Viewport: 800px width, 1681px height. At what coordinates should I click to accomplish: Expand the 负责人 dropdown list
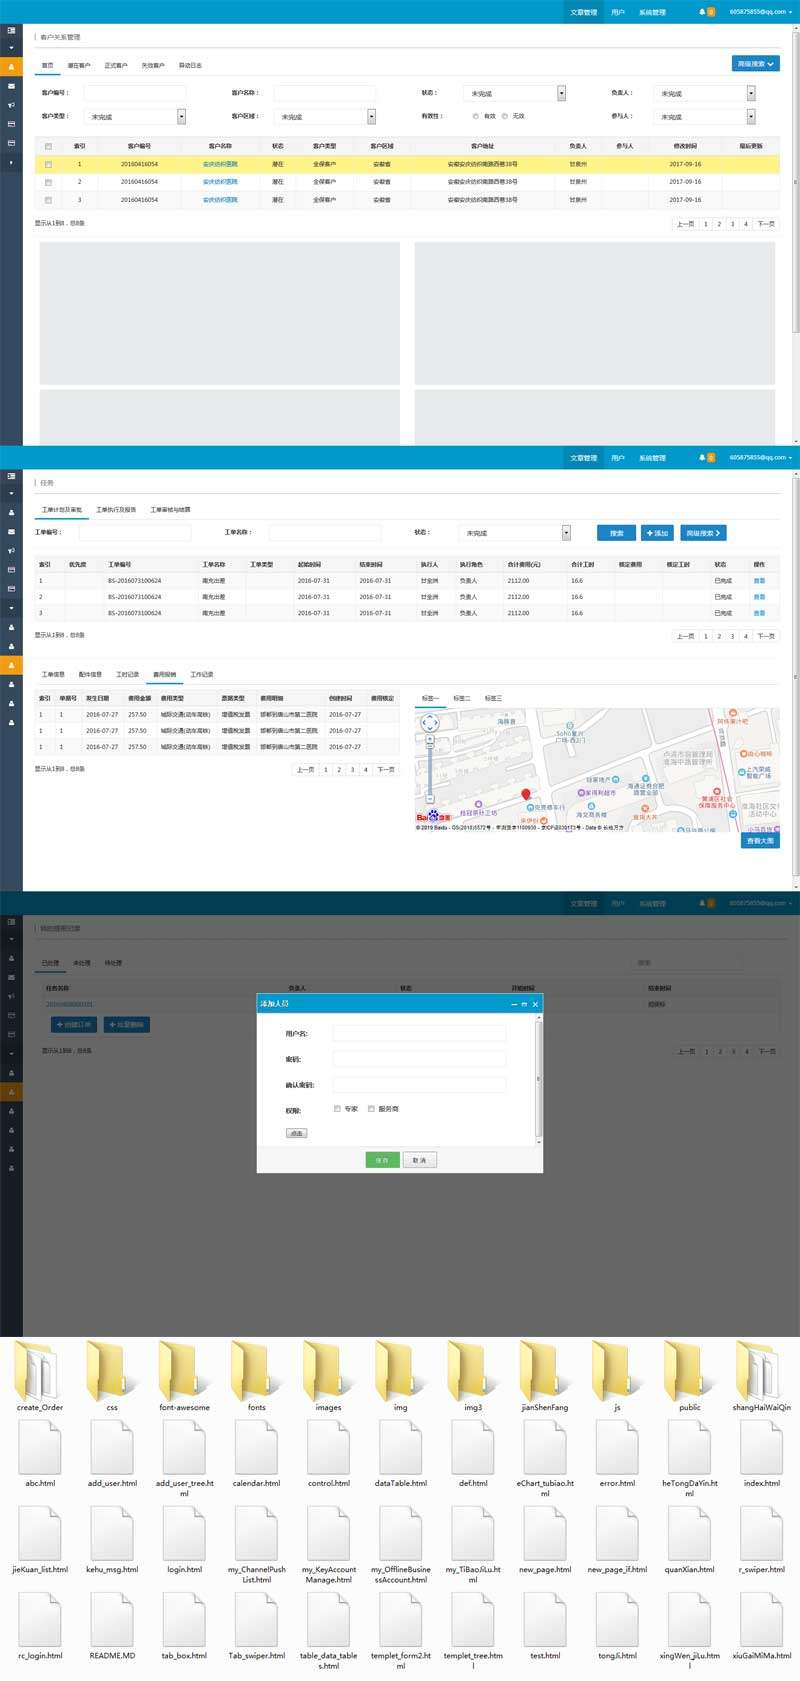pos(751,93)
